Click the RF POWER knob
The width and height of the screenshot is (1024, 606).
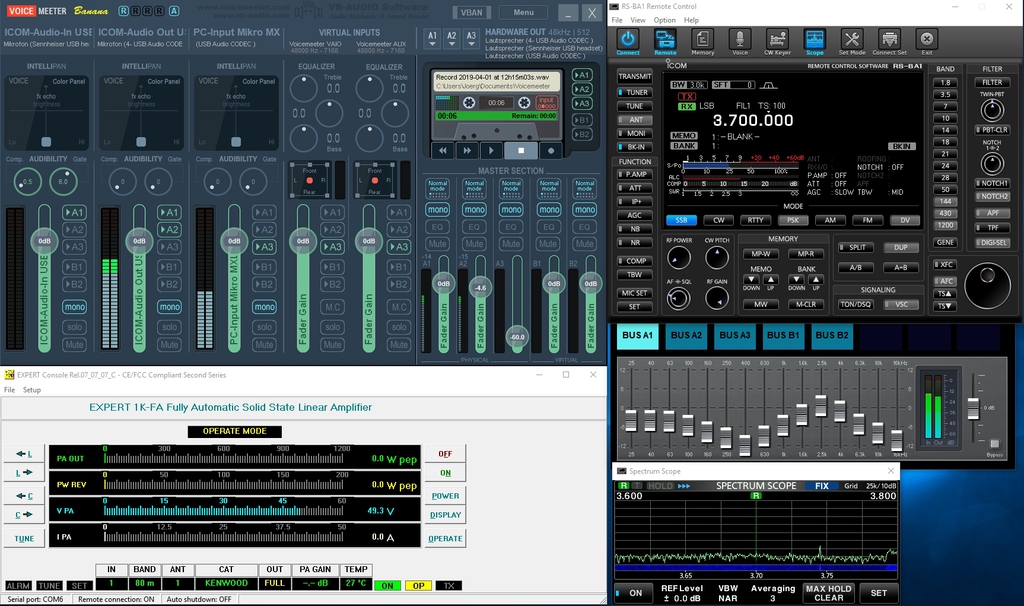pyautogui.click(x=679, y=258)
